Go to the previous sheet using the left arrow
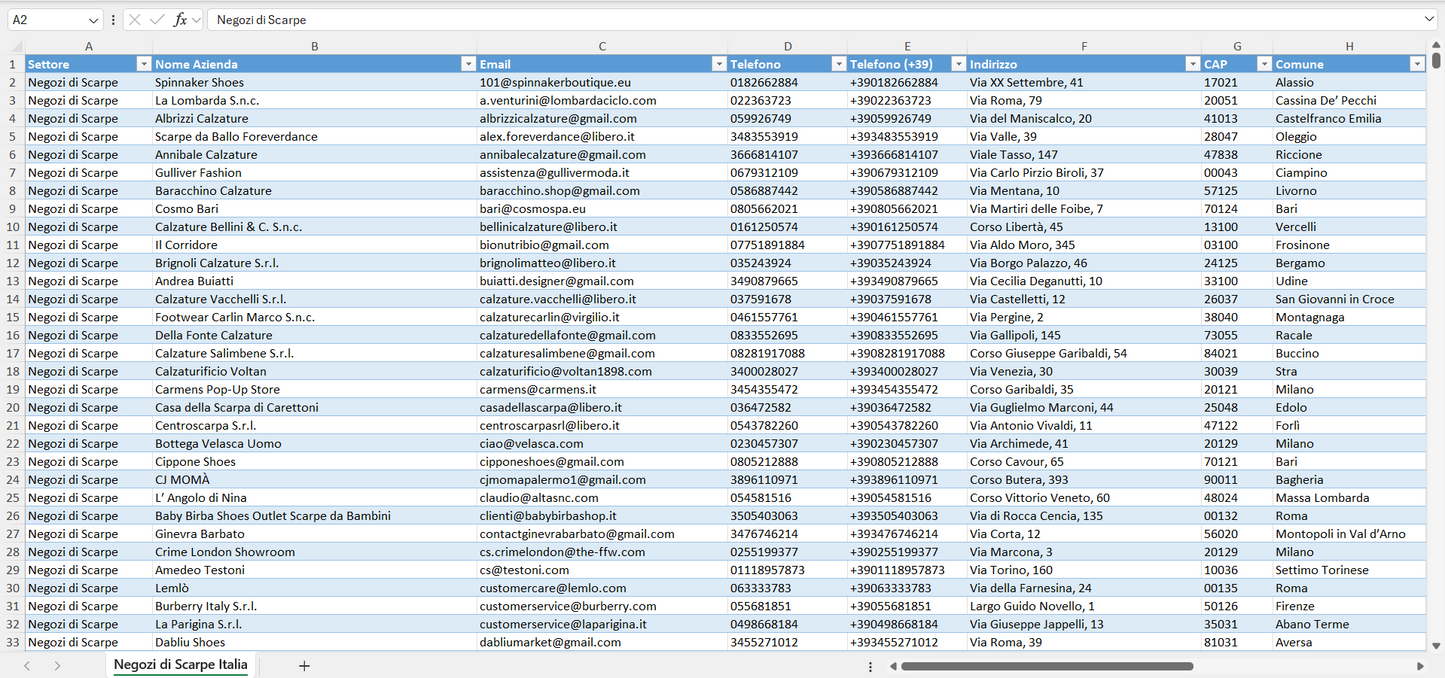The width and height of the screenshot is (1445, 678). click(27, 666)
